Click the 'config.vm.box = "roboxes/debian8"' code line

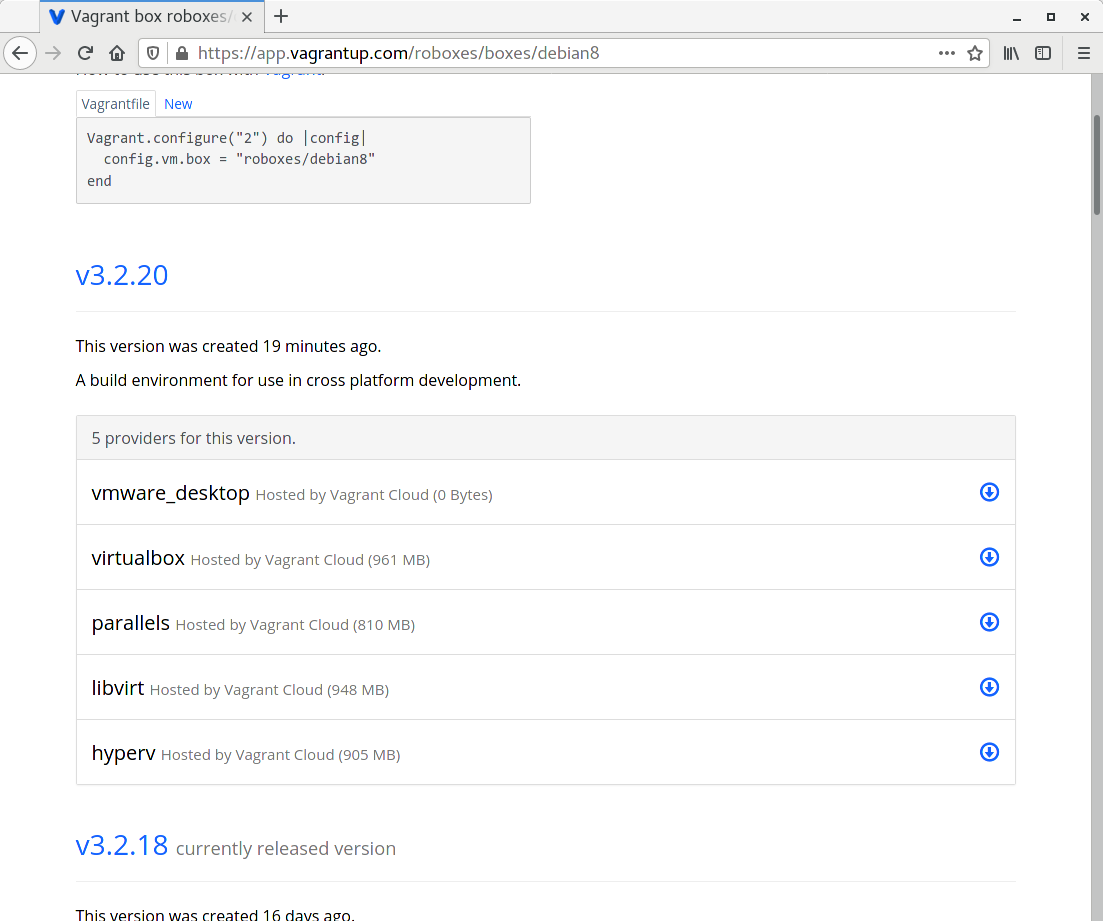[239, 159]
